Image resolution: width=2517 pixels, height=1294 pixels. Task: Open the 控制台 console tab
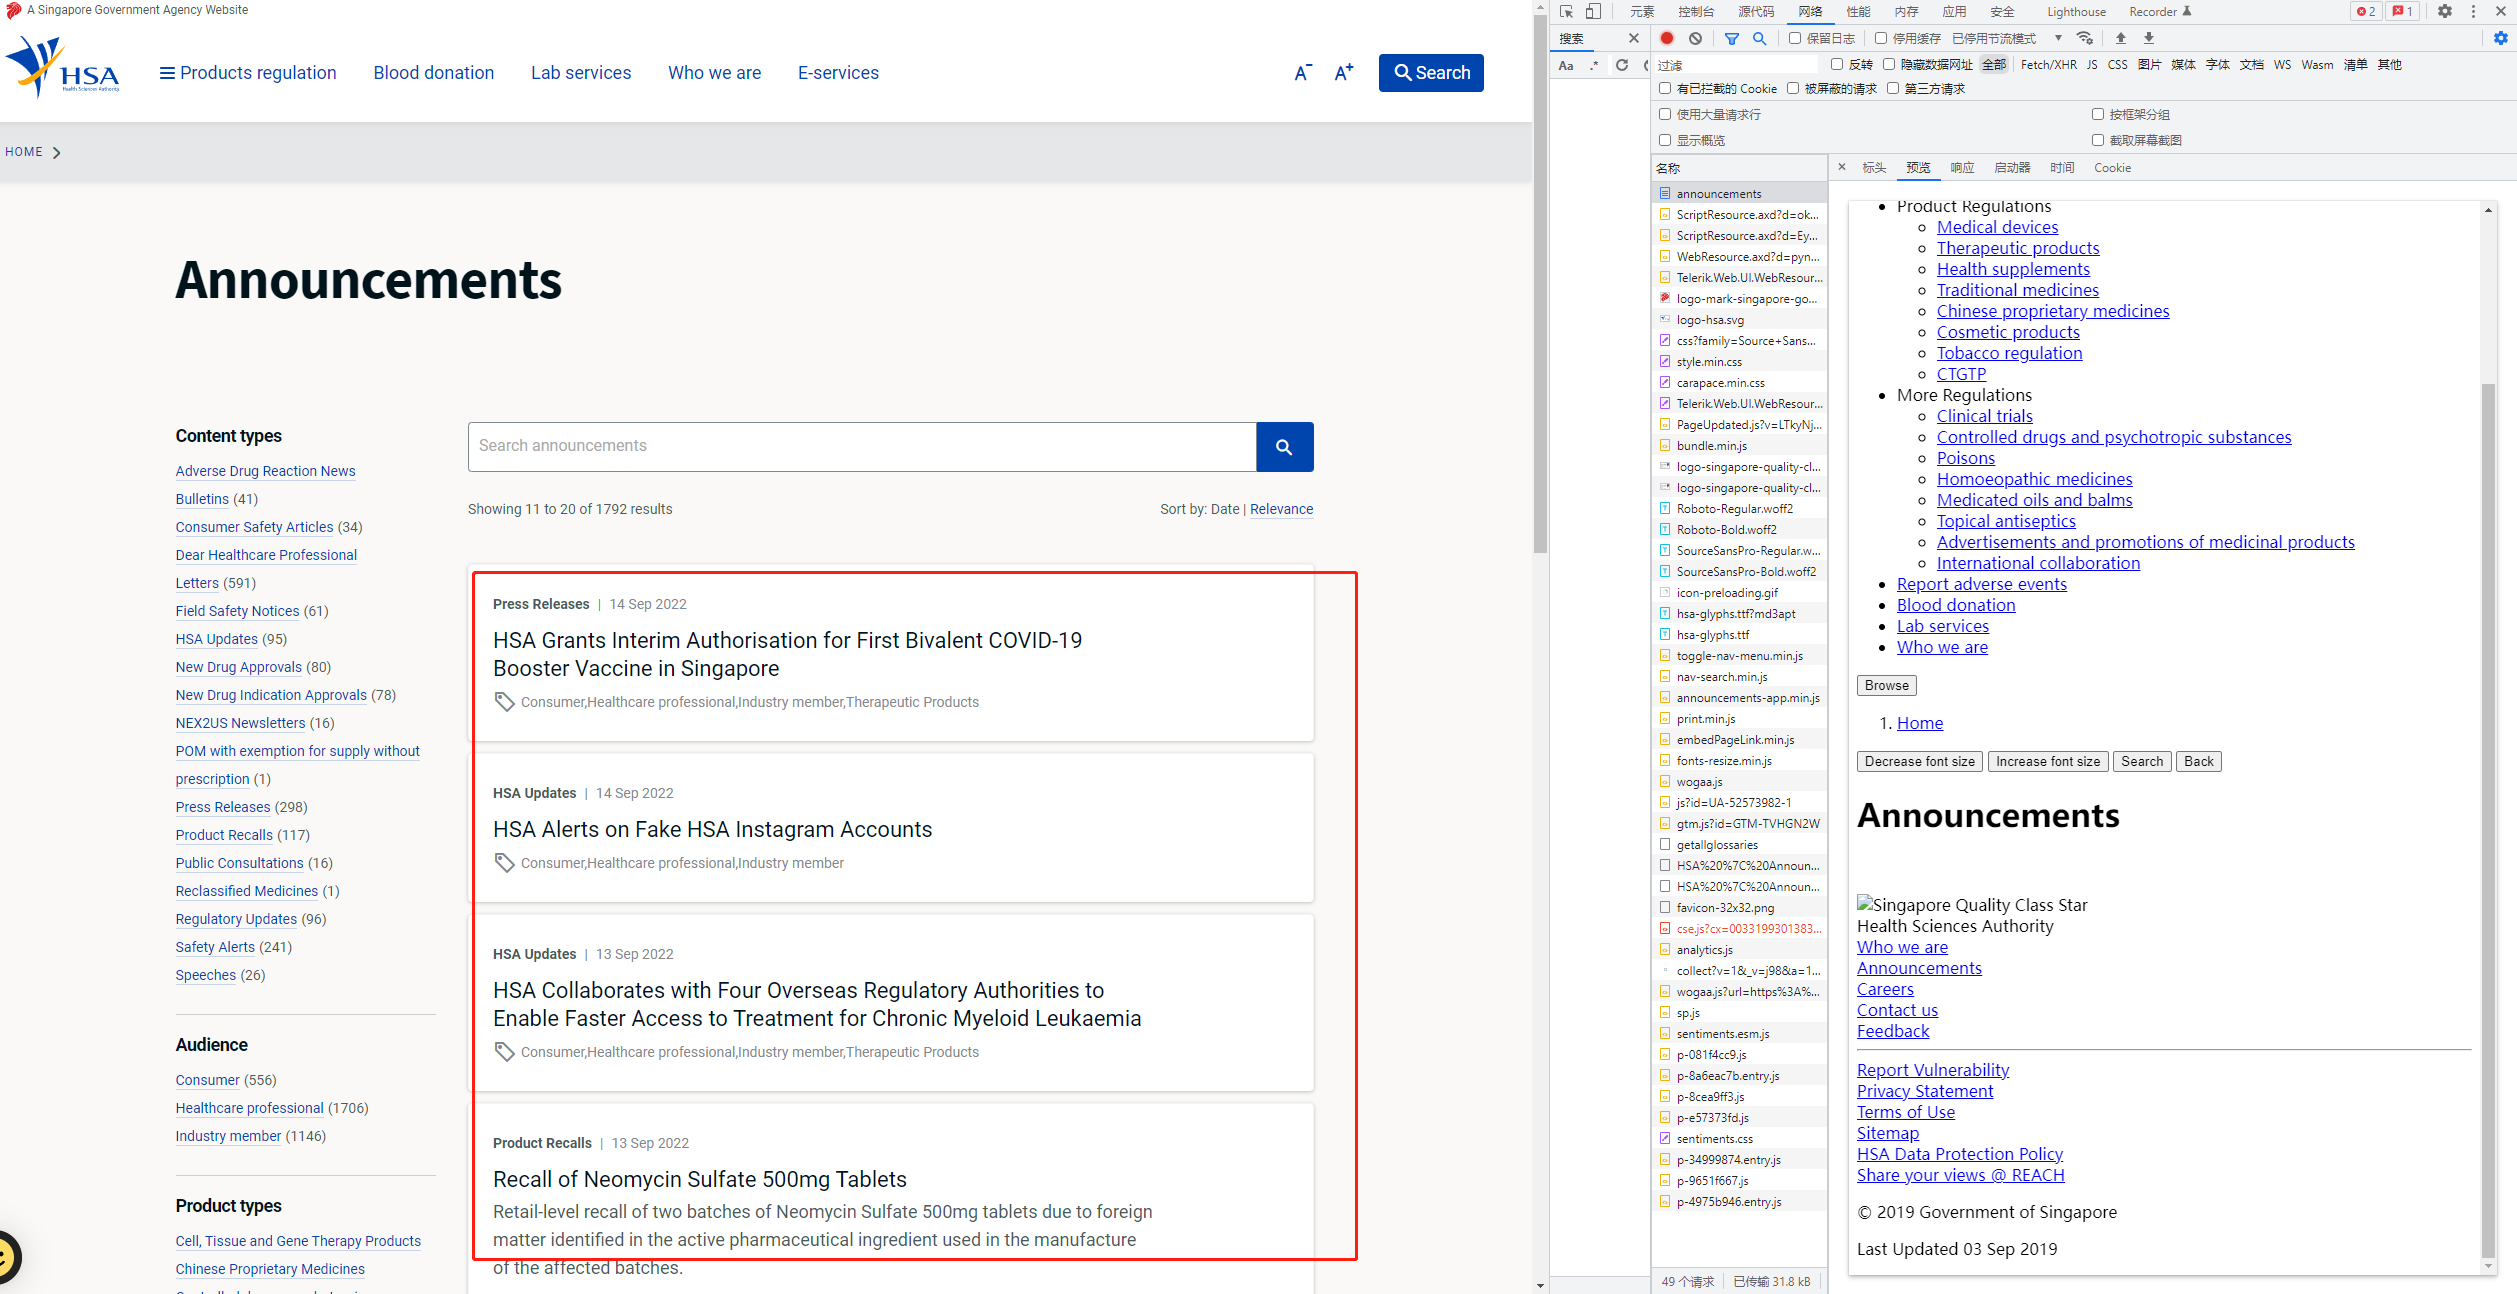pyautogui.click(x=1696, y=12)
